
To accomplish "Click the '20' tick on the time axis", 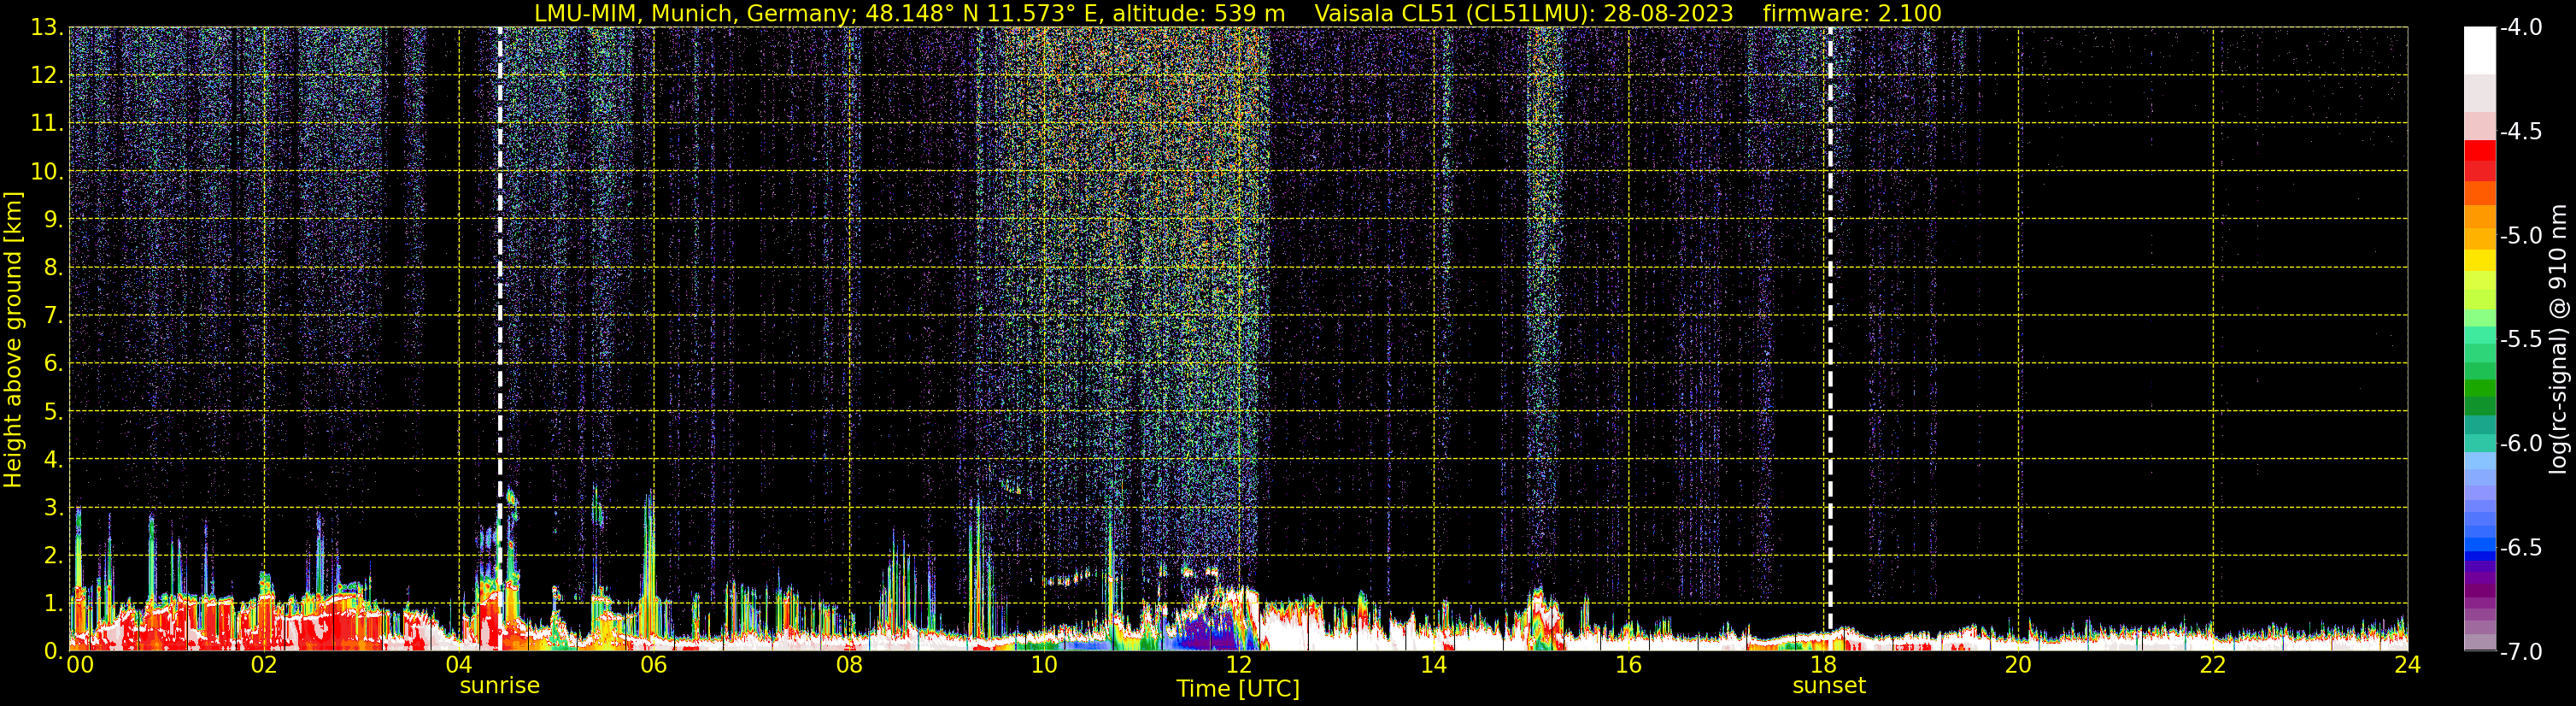I will pos(2018,665).
